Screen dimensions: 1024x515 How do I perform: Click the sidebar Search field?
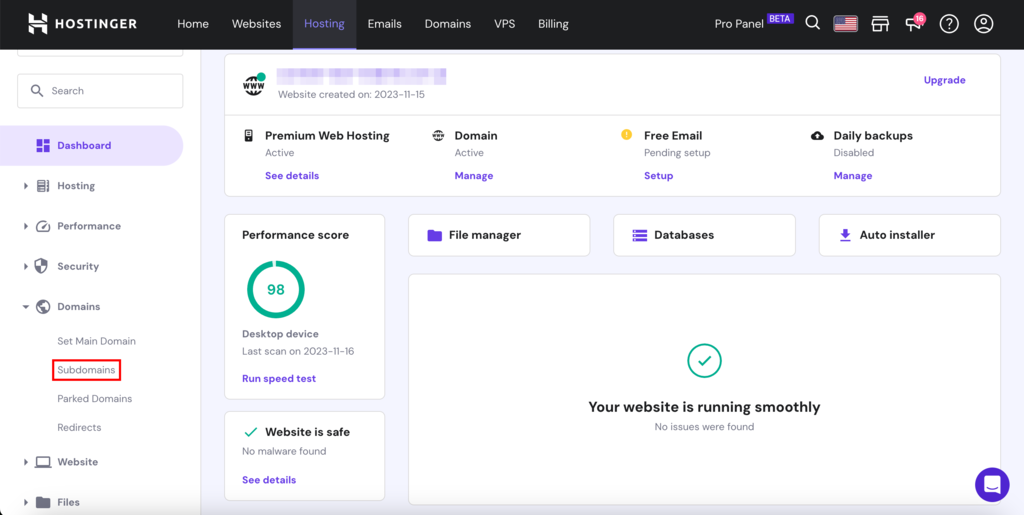(100, 91)
